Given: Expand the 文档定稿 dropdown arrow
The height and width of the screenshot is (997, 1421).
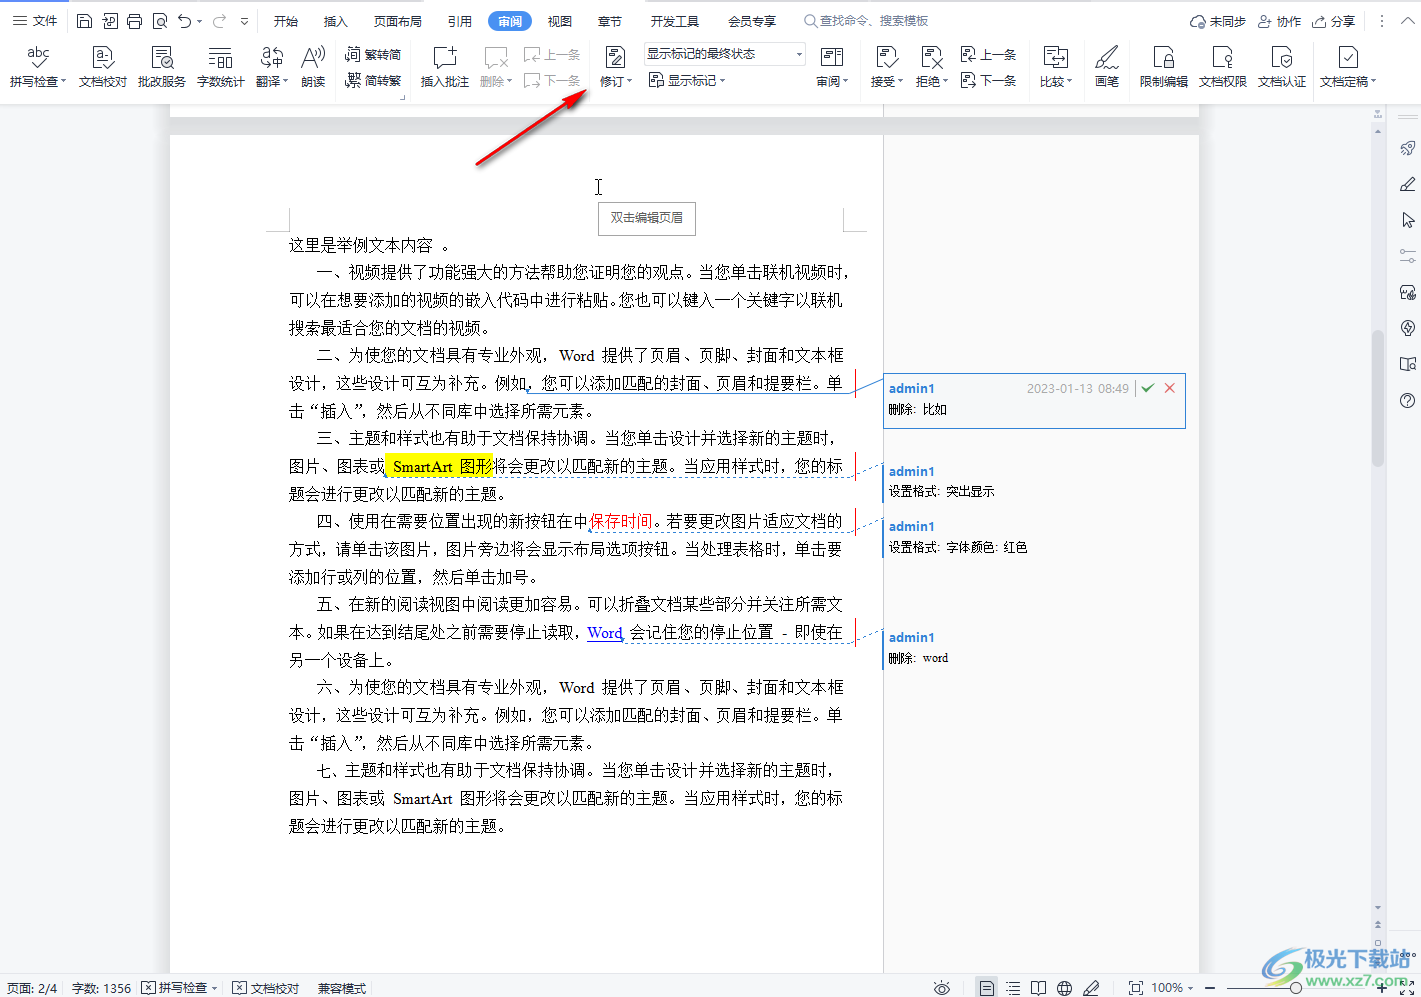Looking at the screenshot, I should click(1373, 82).
